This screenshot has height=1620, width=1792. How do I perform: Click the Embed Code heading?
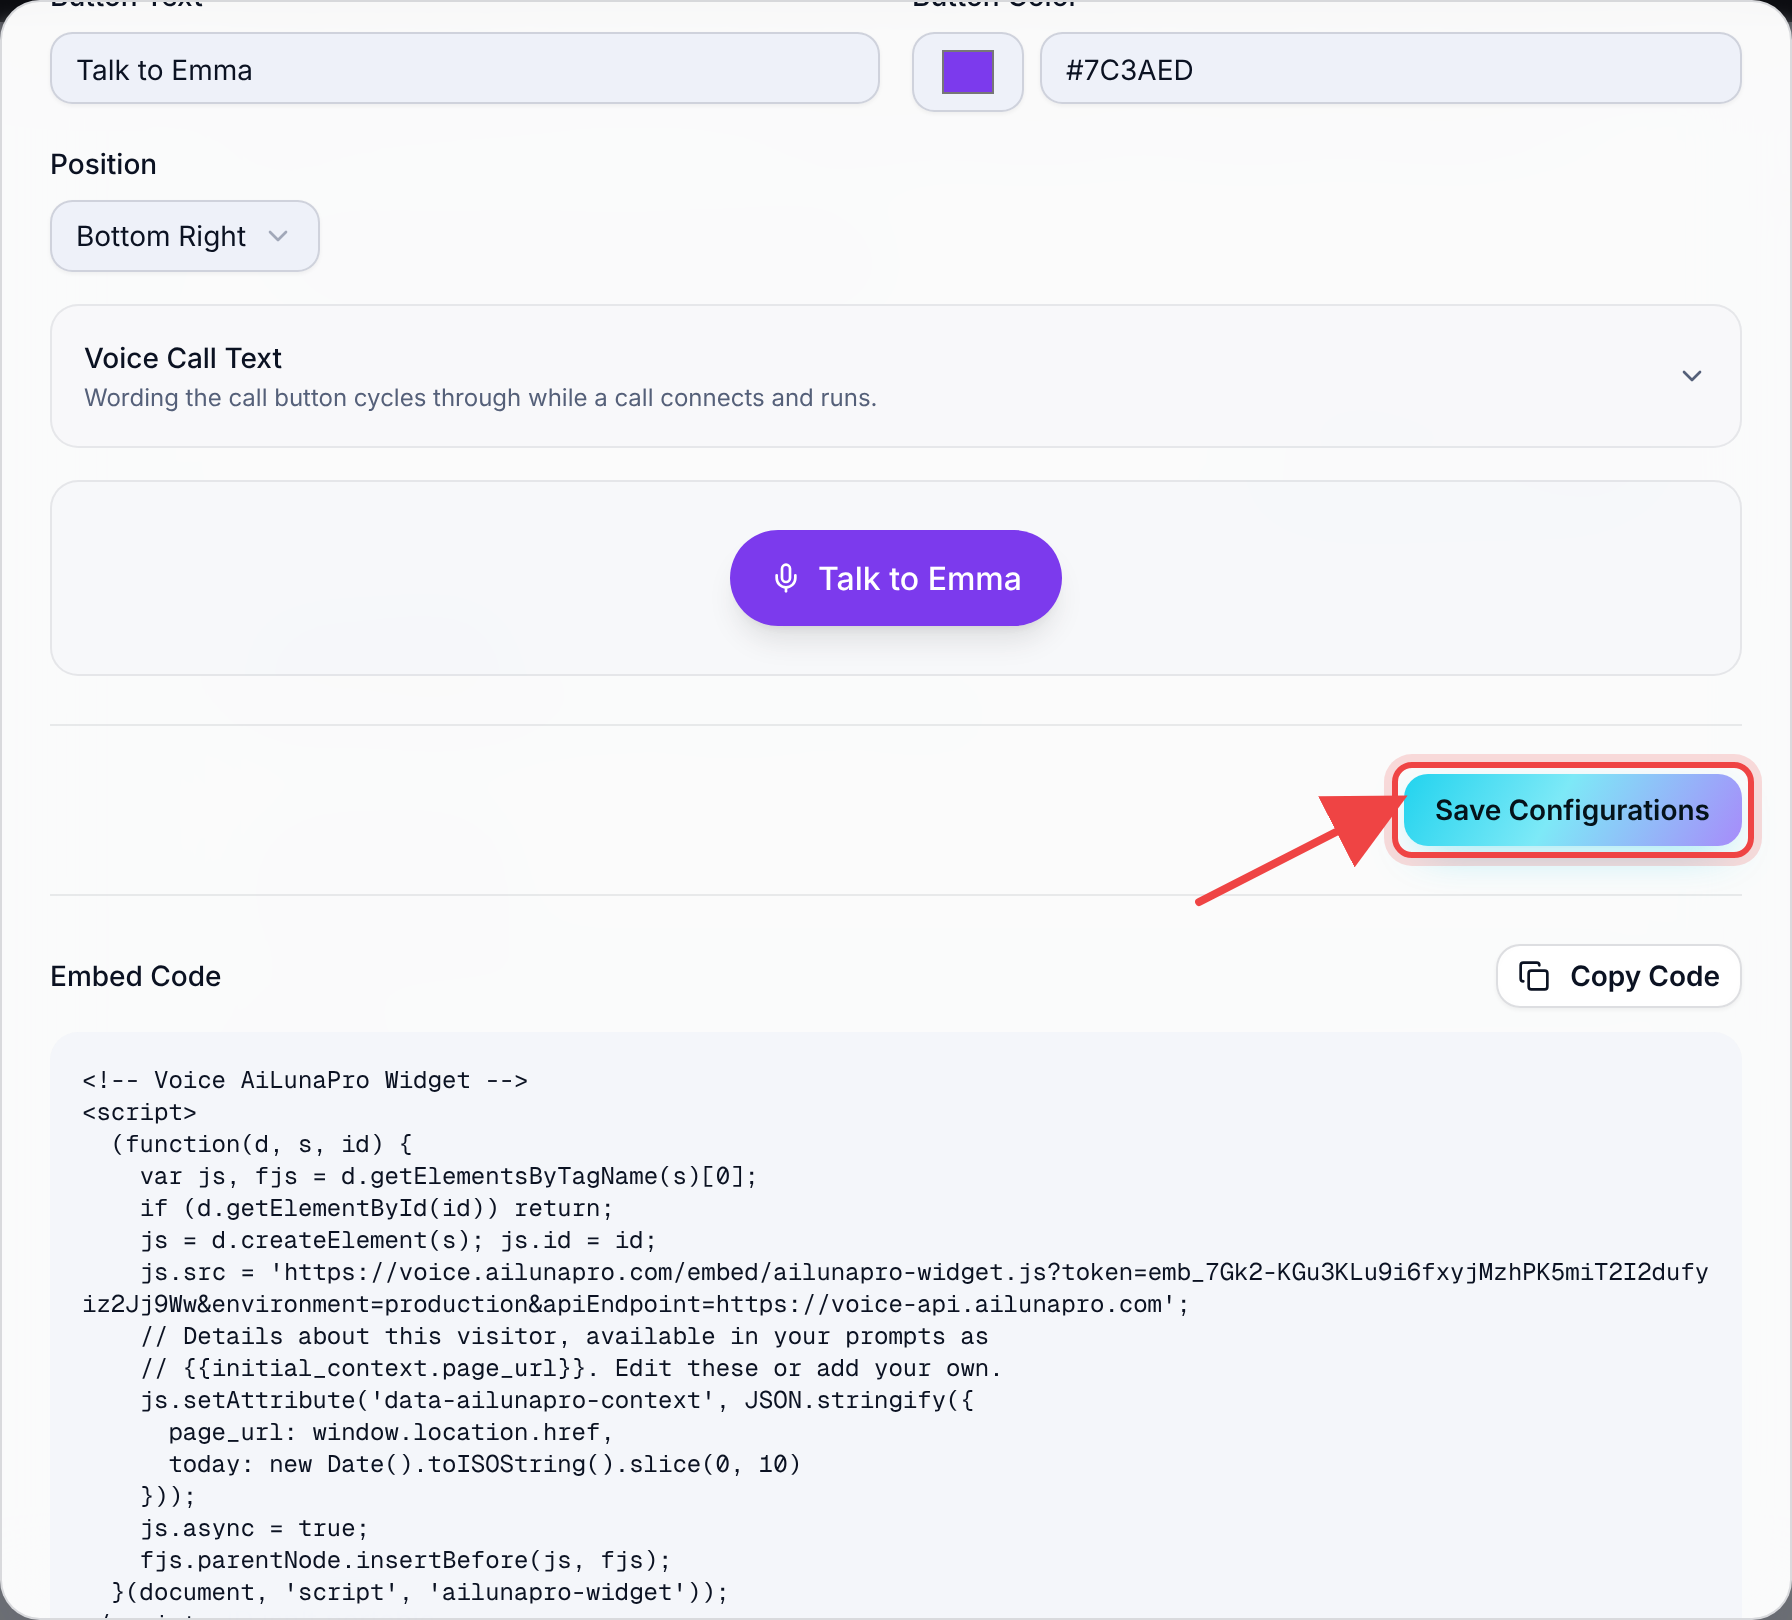tap(136, 976)
